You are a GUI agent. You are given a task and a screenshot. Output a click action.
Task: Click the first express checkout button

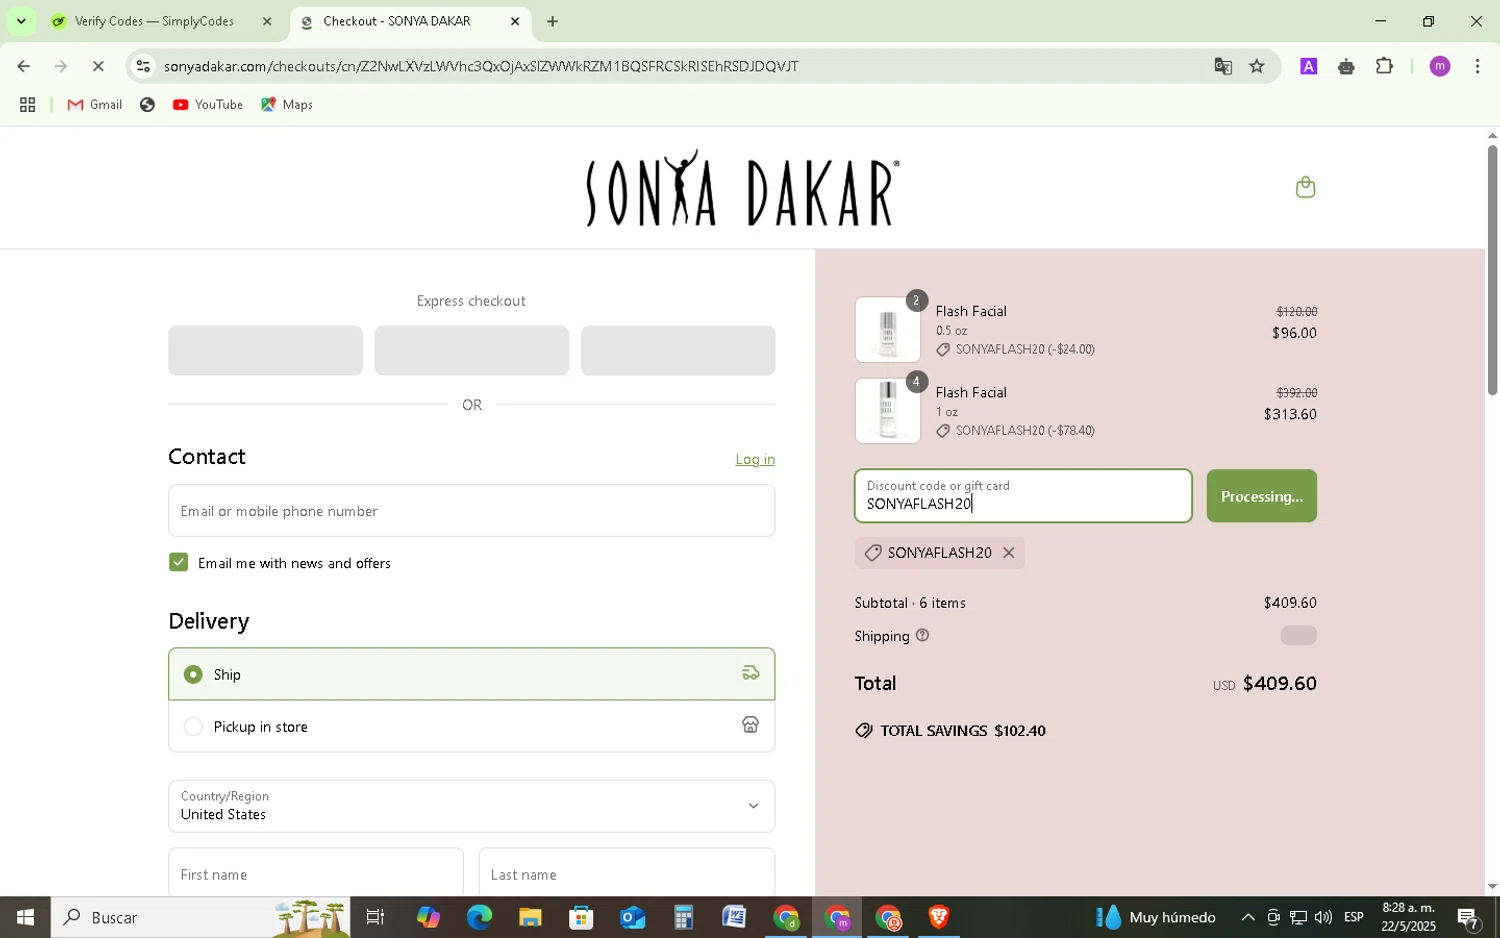click(265, 350)
